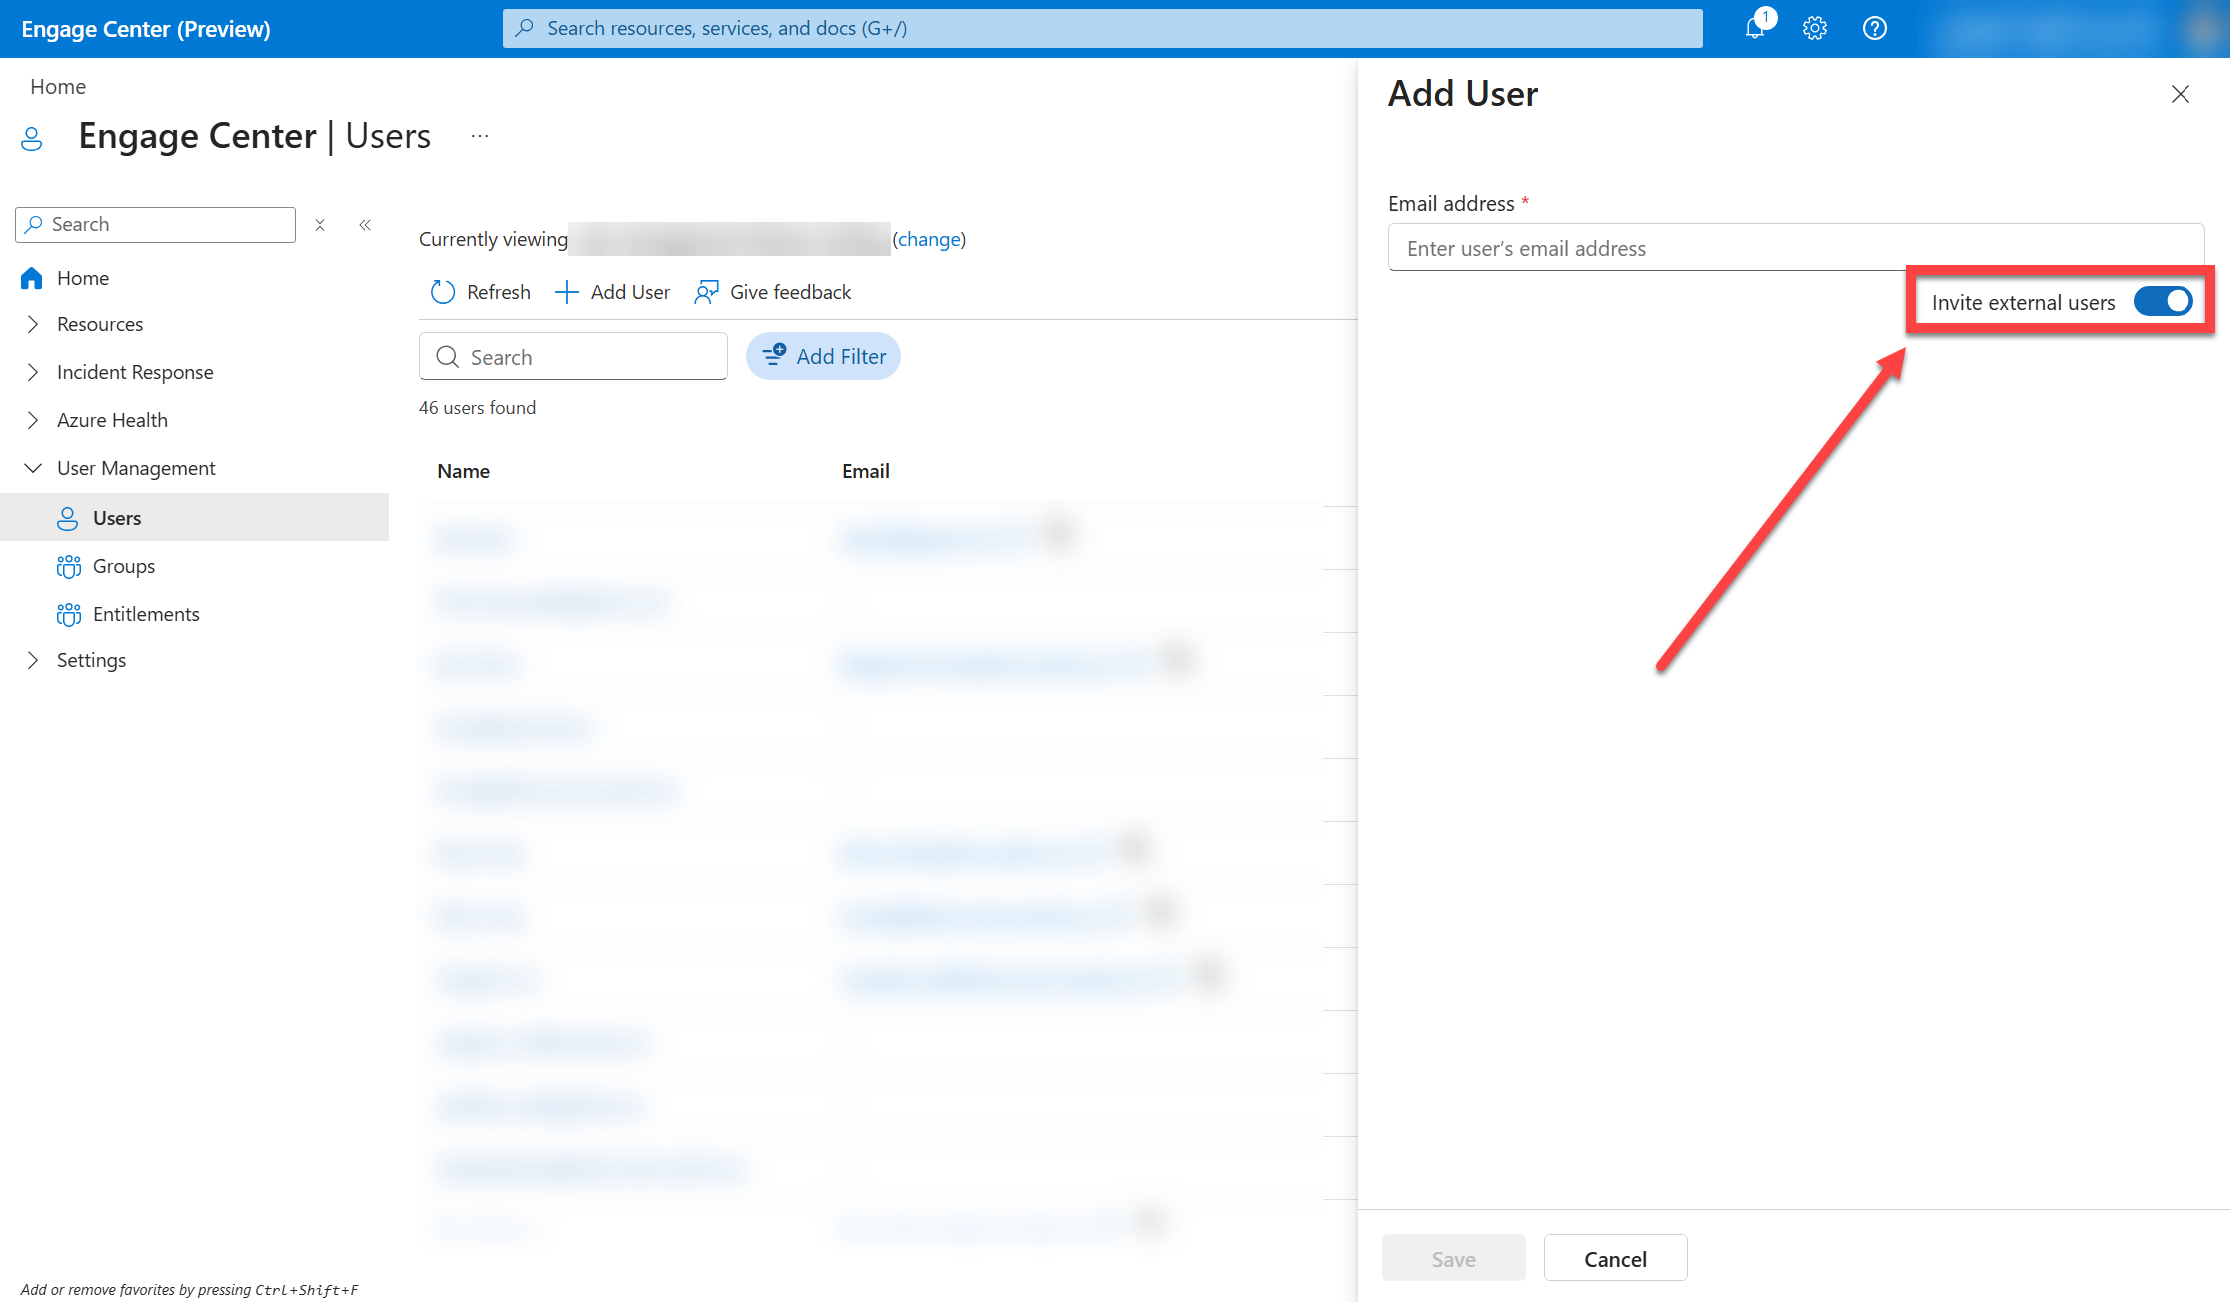This screenshot has height=1302, width=2230.
Task: Click Add User in the toolbar
Action: pyautogui.click(x=612, y=292)
